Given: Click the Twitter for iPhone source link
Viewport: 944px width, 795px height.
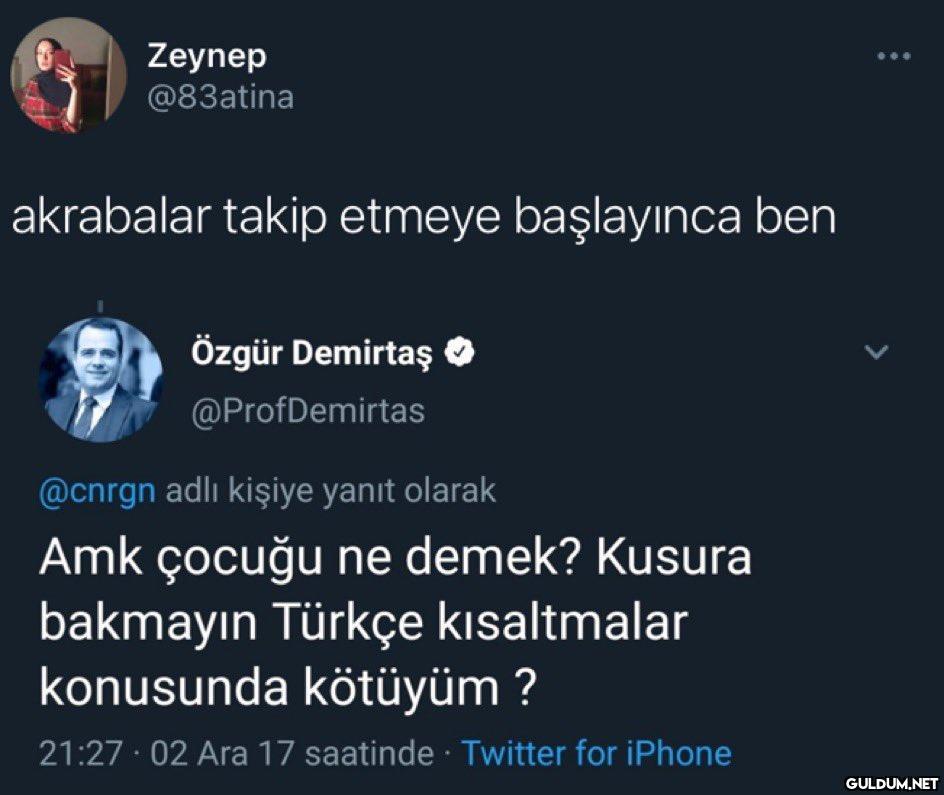Looking at the screenshot, I should (596, 752).
